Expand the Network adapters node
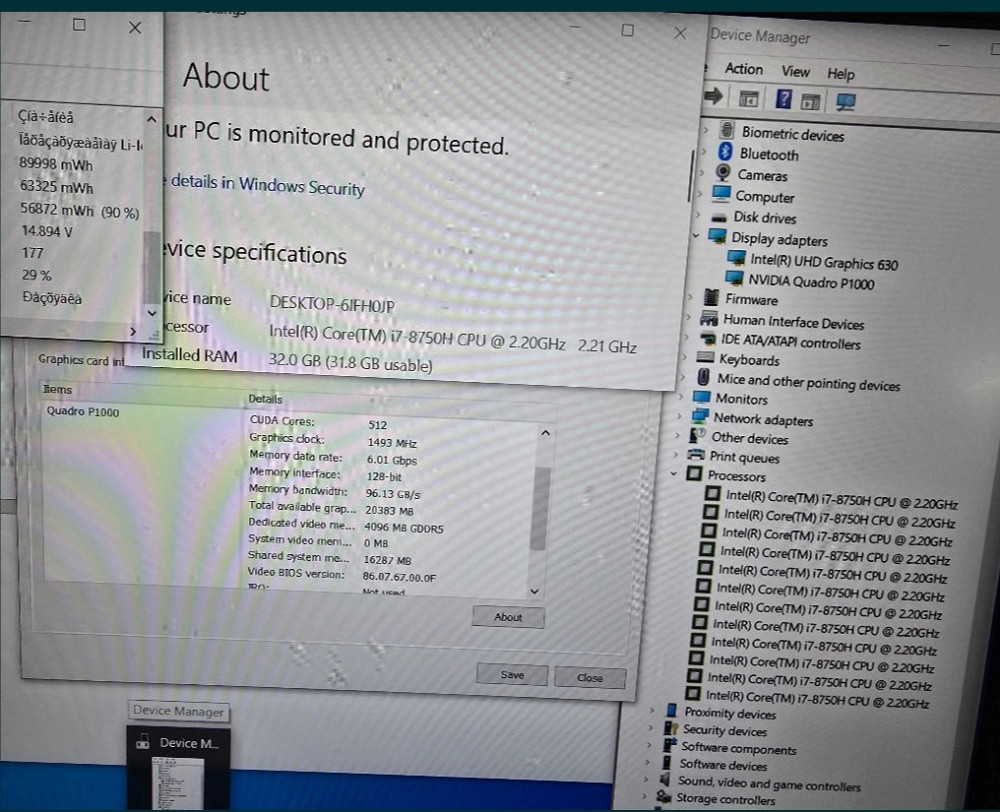 681,417
